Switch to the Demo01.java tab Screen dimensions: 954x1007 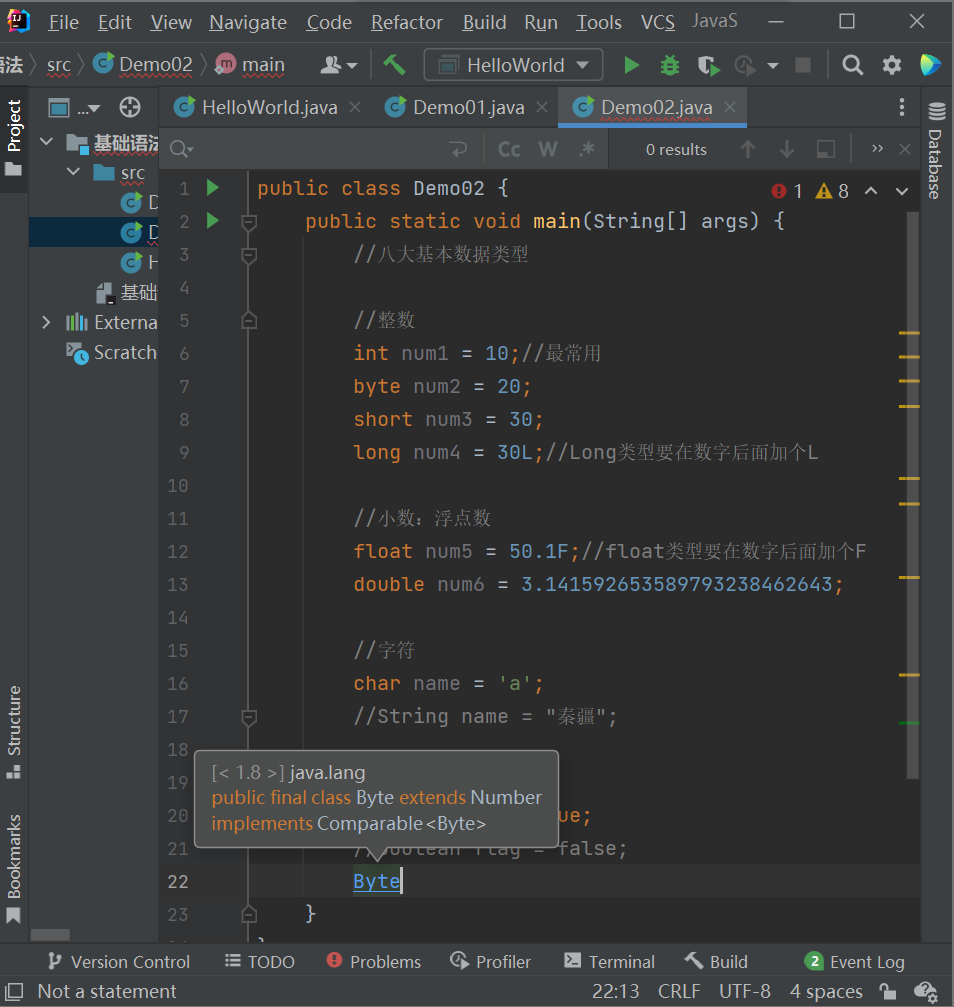(455, 108)
